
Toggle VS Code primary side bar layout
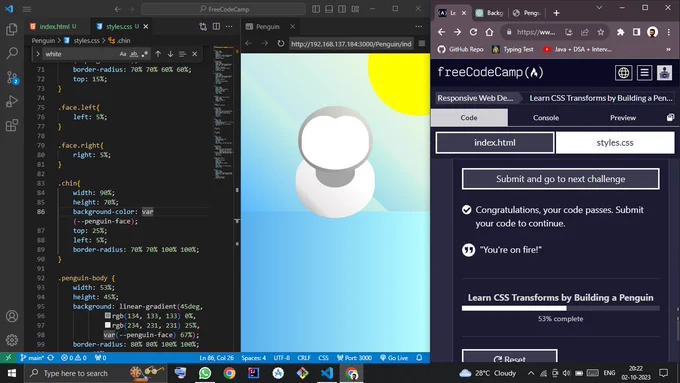316,9
